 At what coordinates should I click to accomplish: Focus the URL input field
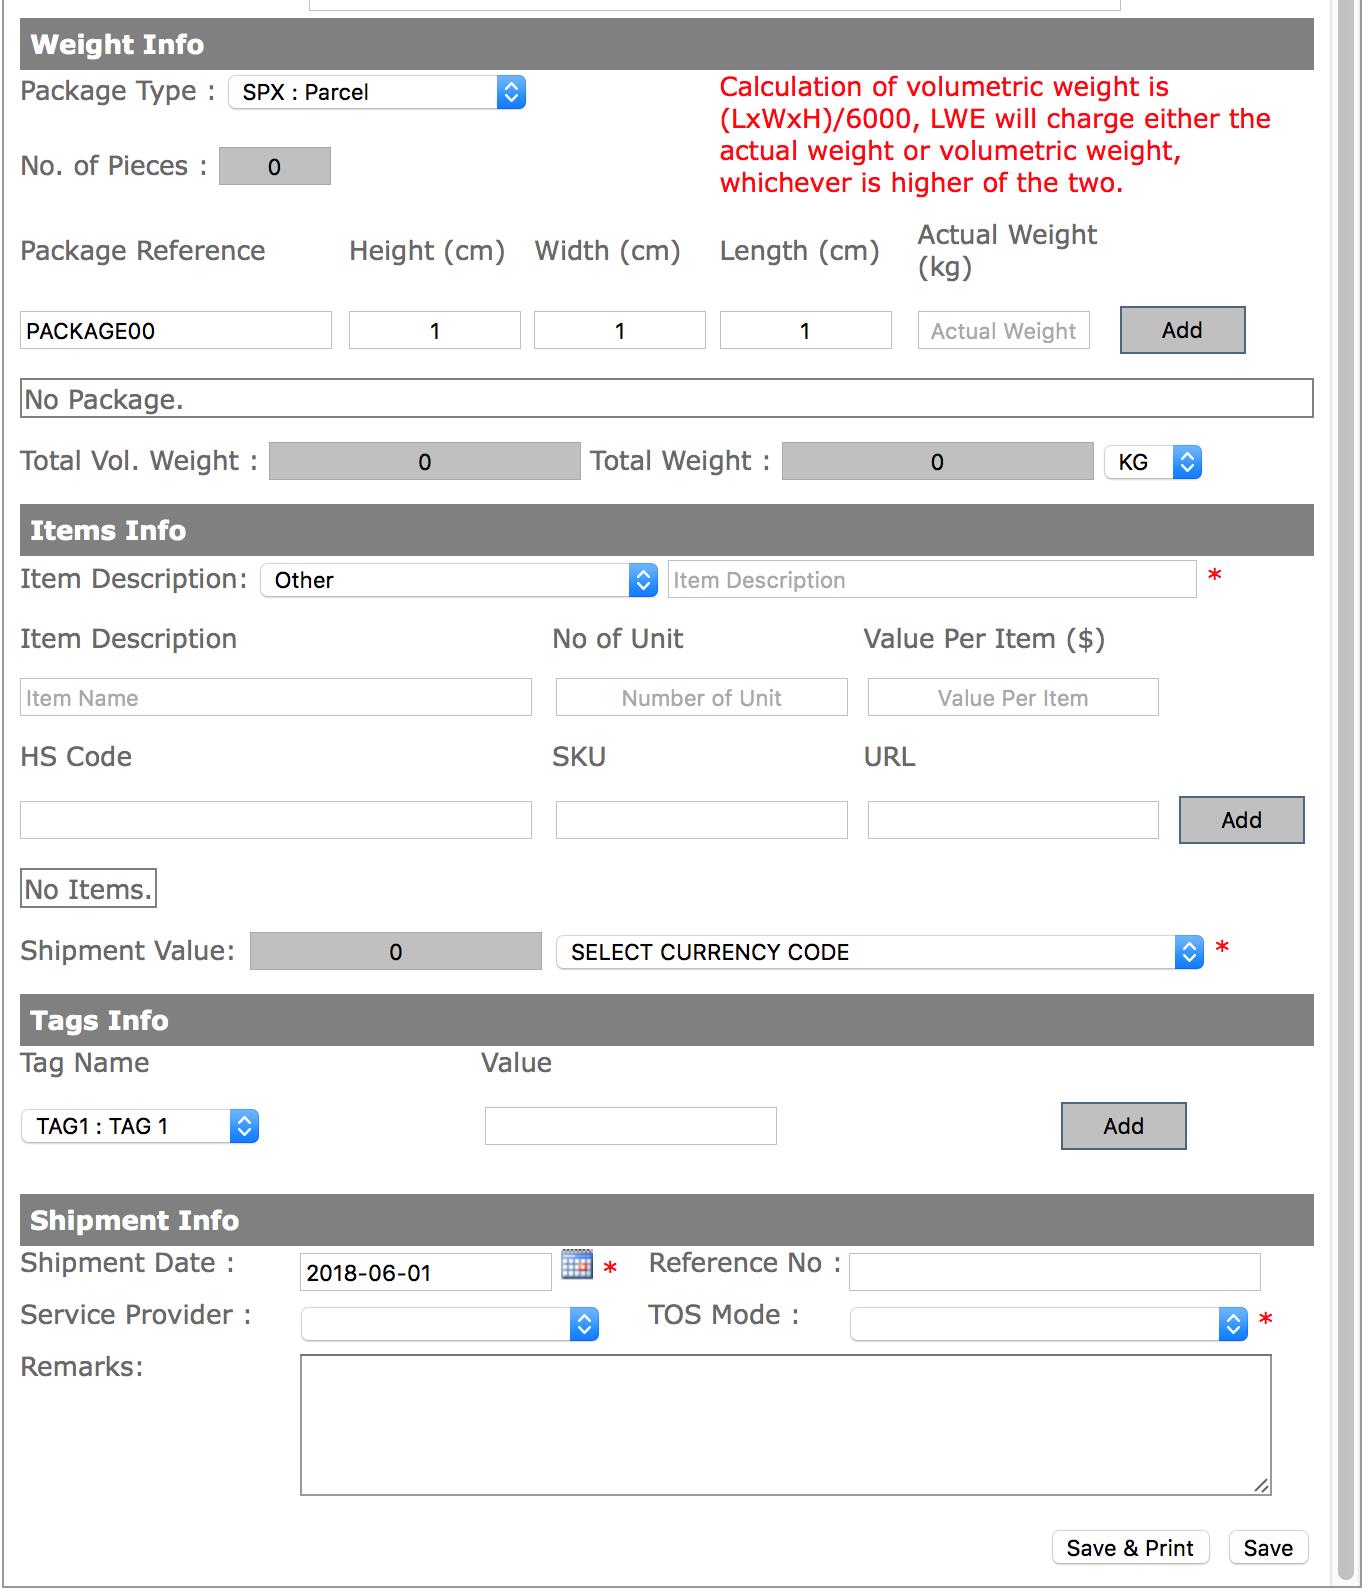tap(1013, 820)
